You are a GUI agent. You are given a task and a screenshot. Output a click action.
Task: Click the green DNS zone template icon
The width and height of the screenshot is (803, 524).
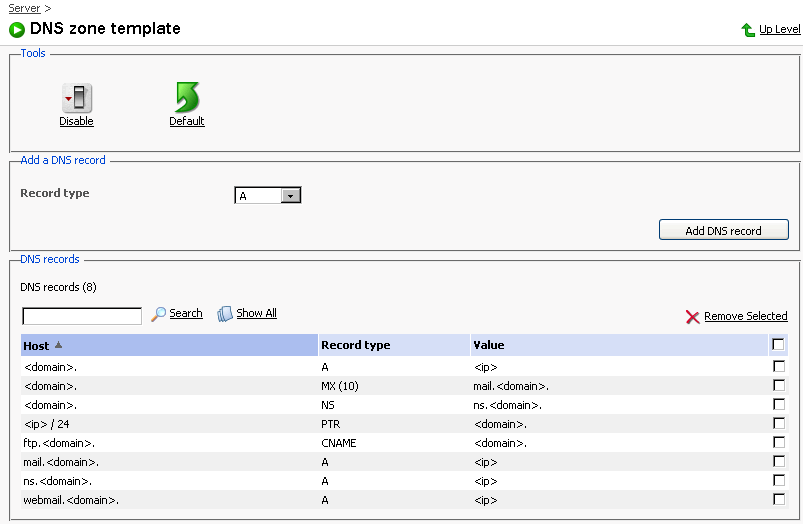tap(17, 30)
